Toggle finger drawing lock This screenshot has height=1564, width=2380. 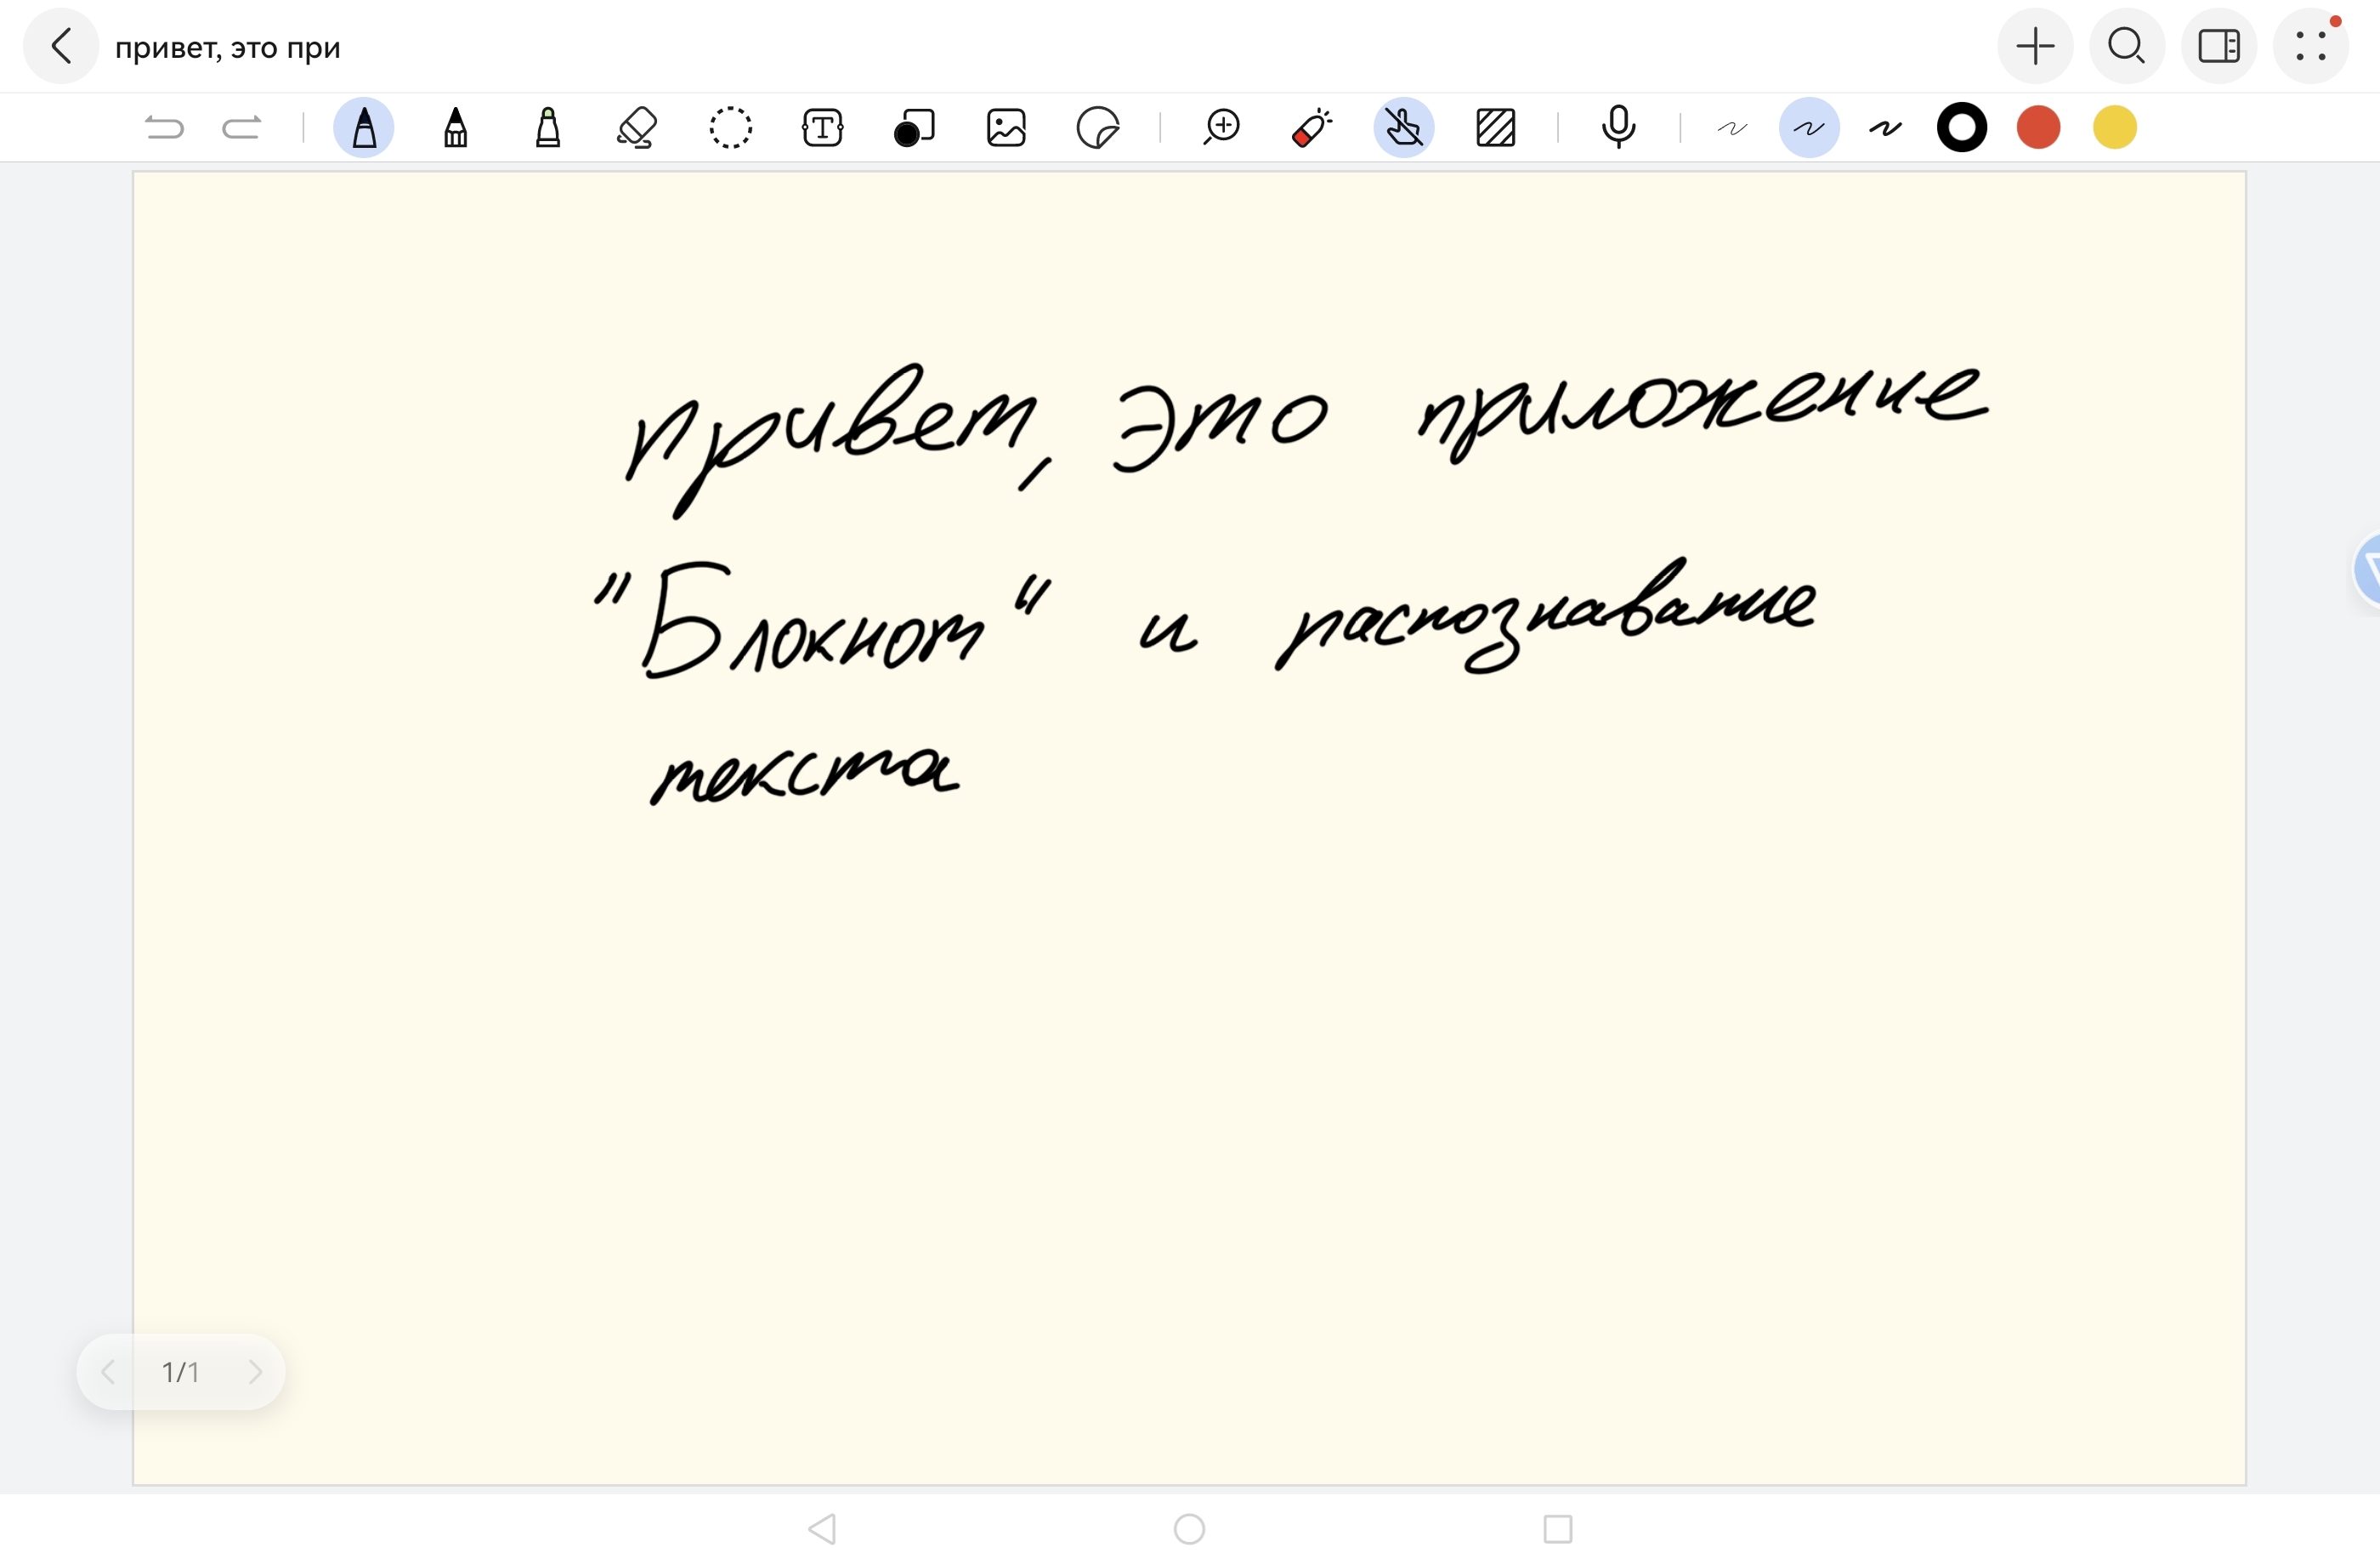coord(1404,128)
